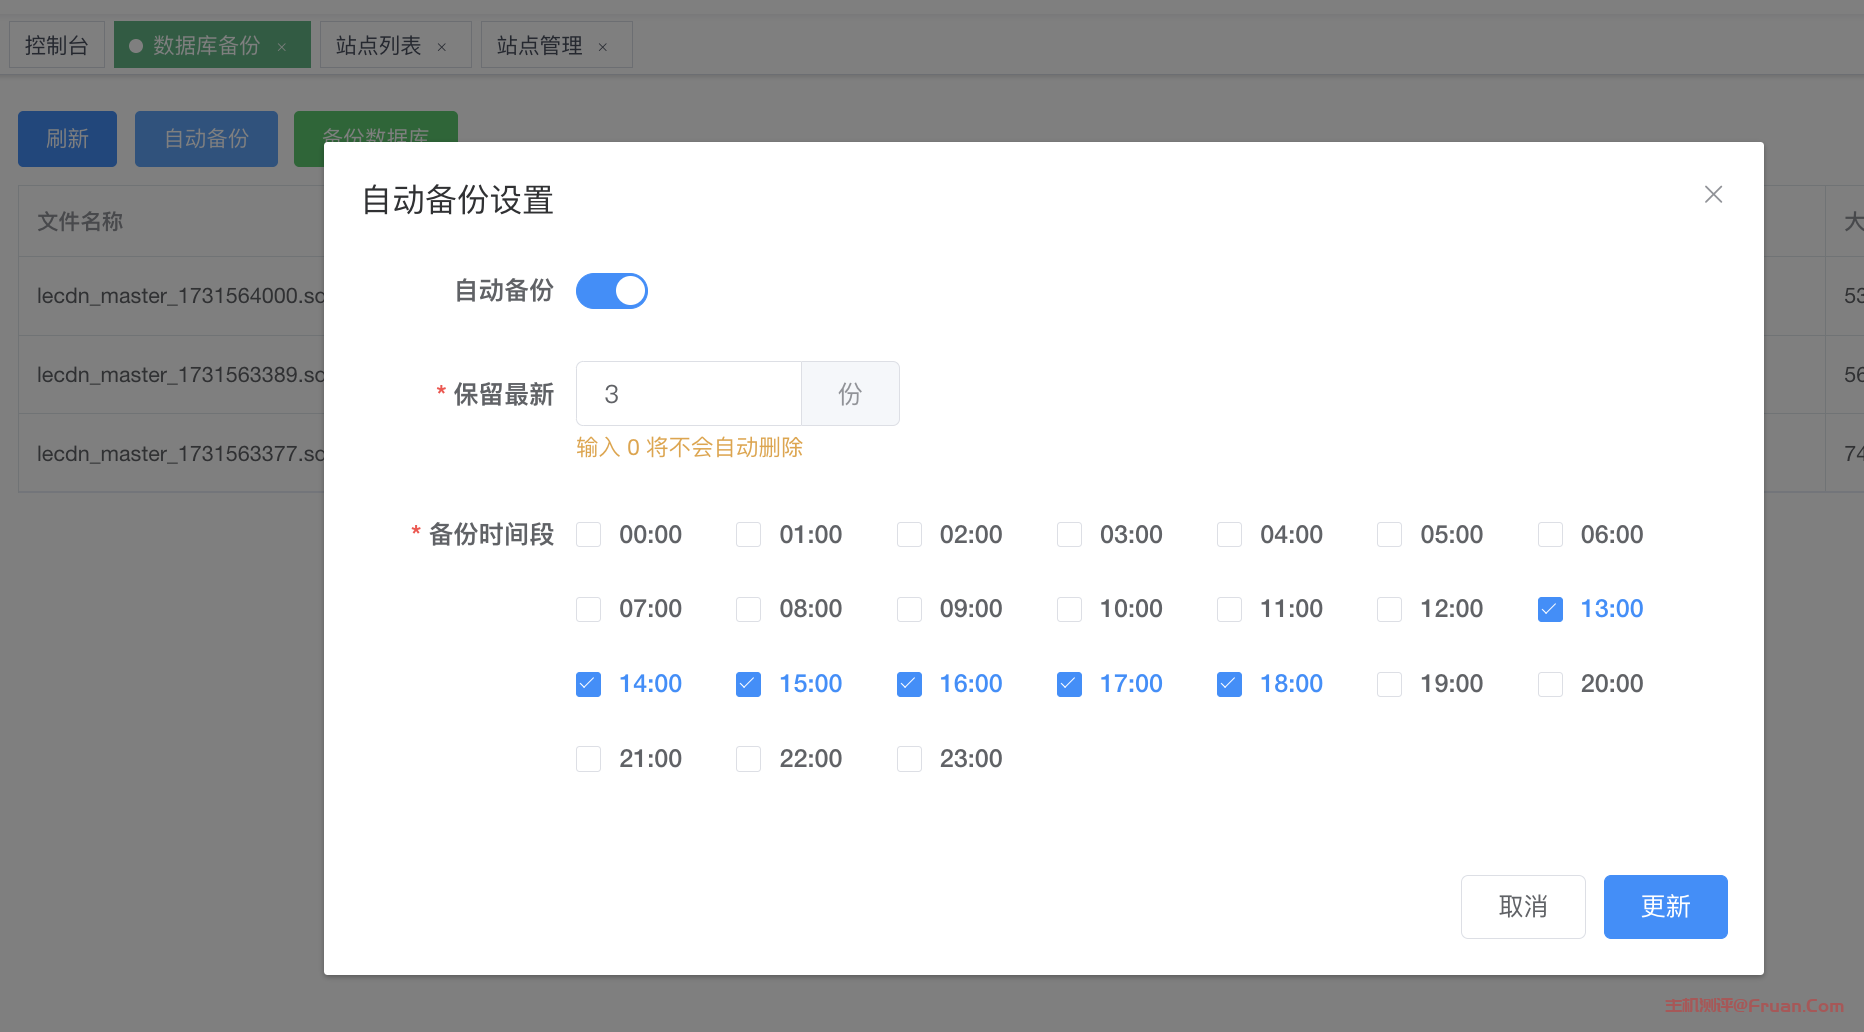Check the 09:00 backup time
The height and width of the screenshot is (1032, 1864).
tap(909, 609)
